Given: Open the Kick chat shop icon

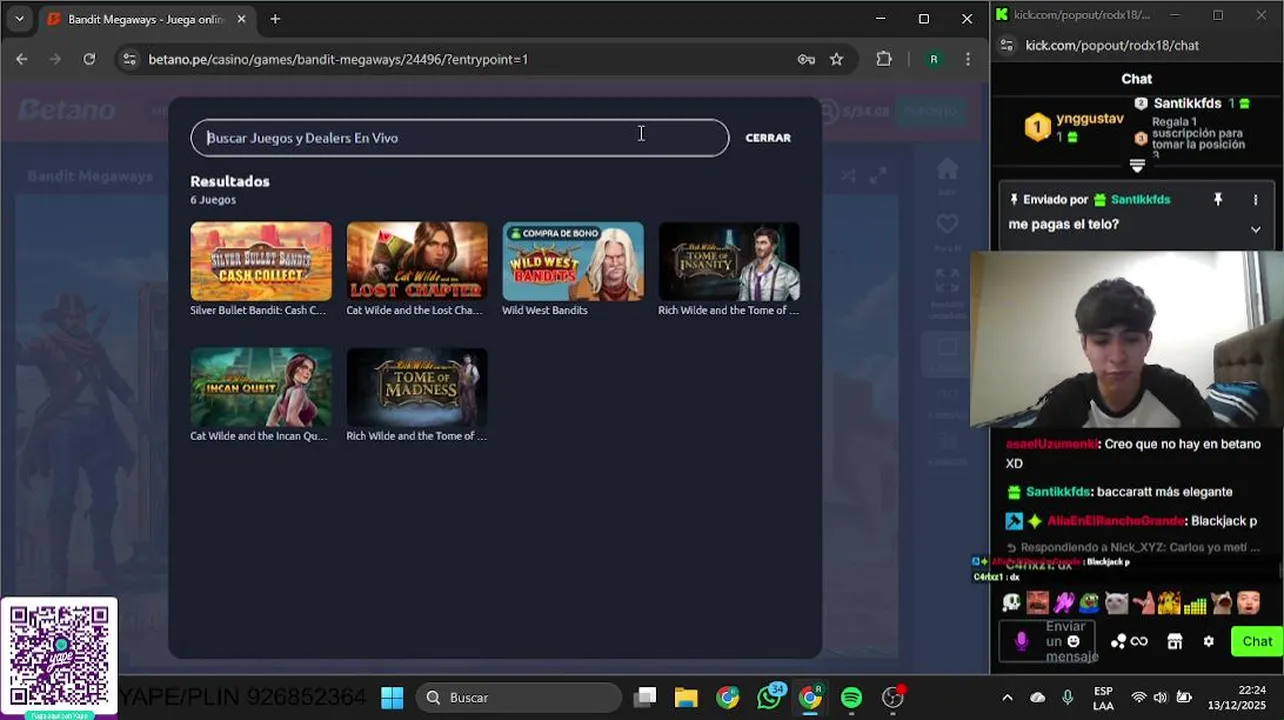Looking at the screenshot, I should [x=1175, y=642].
